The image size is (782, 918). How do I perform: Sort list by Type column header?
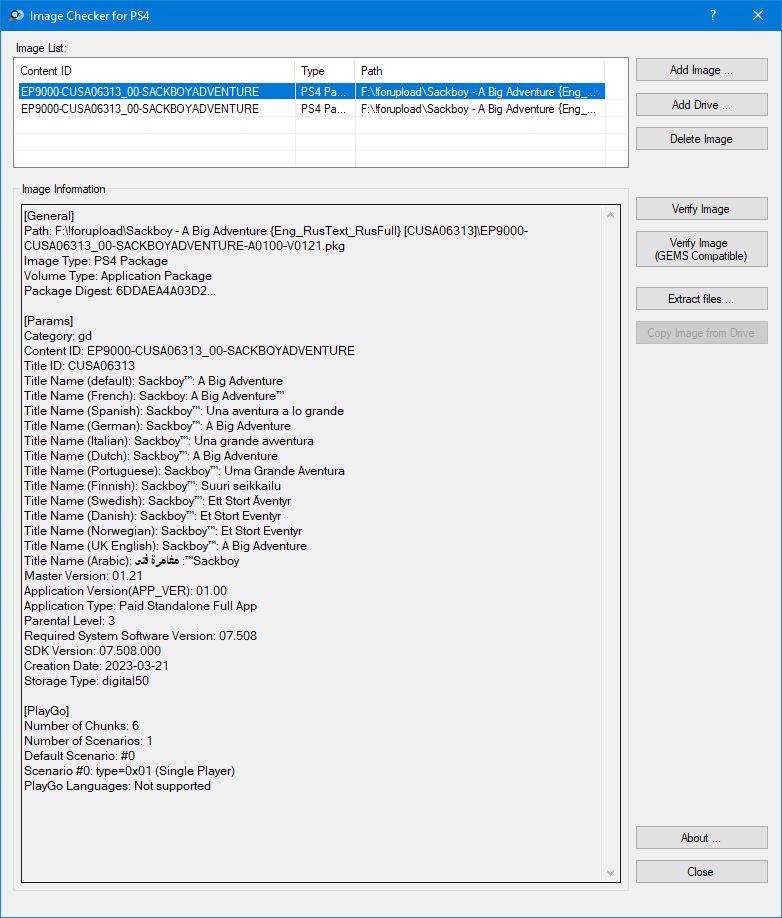pos(325,71)
